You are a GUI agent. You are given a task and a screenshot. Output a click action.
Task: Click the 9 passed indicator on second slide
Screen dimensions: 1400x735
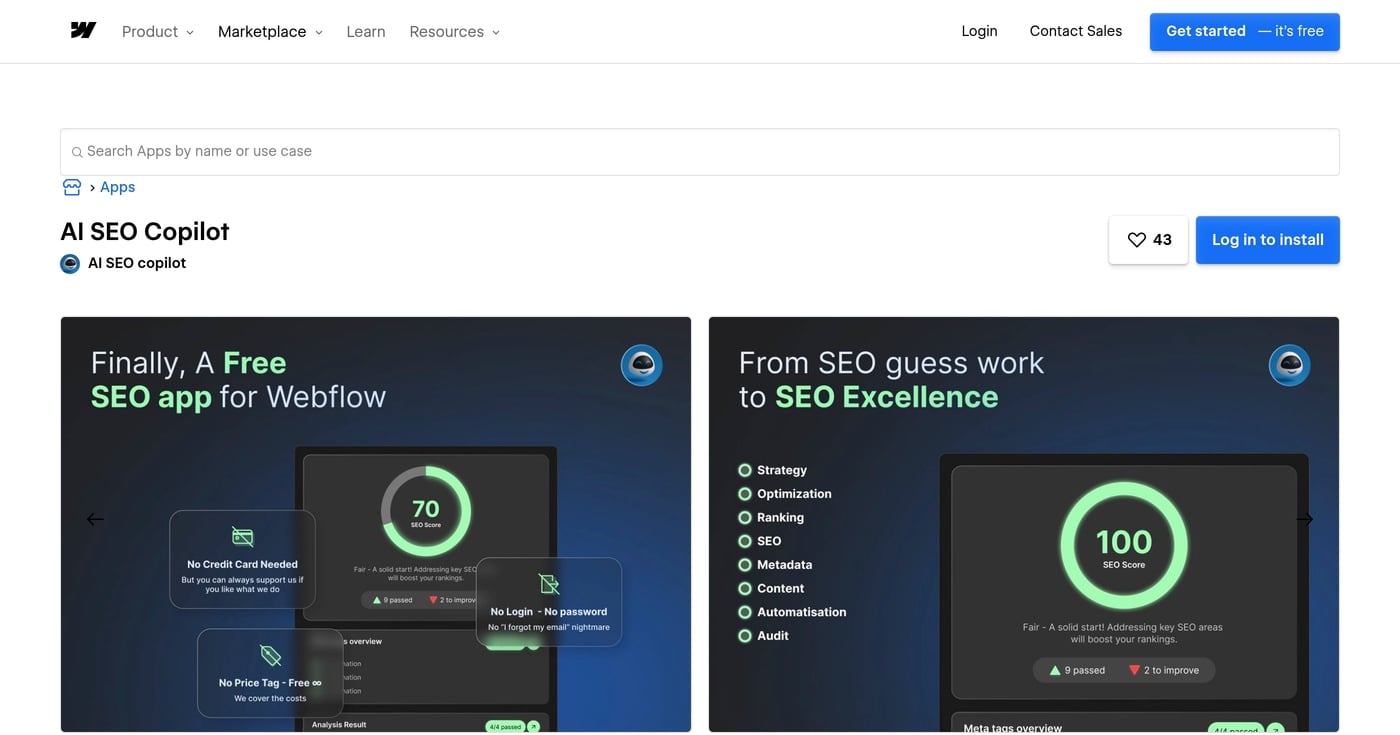tap(1077, 670)
